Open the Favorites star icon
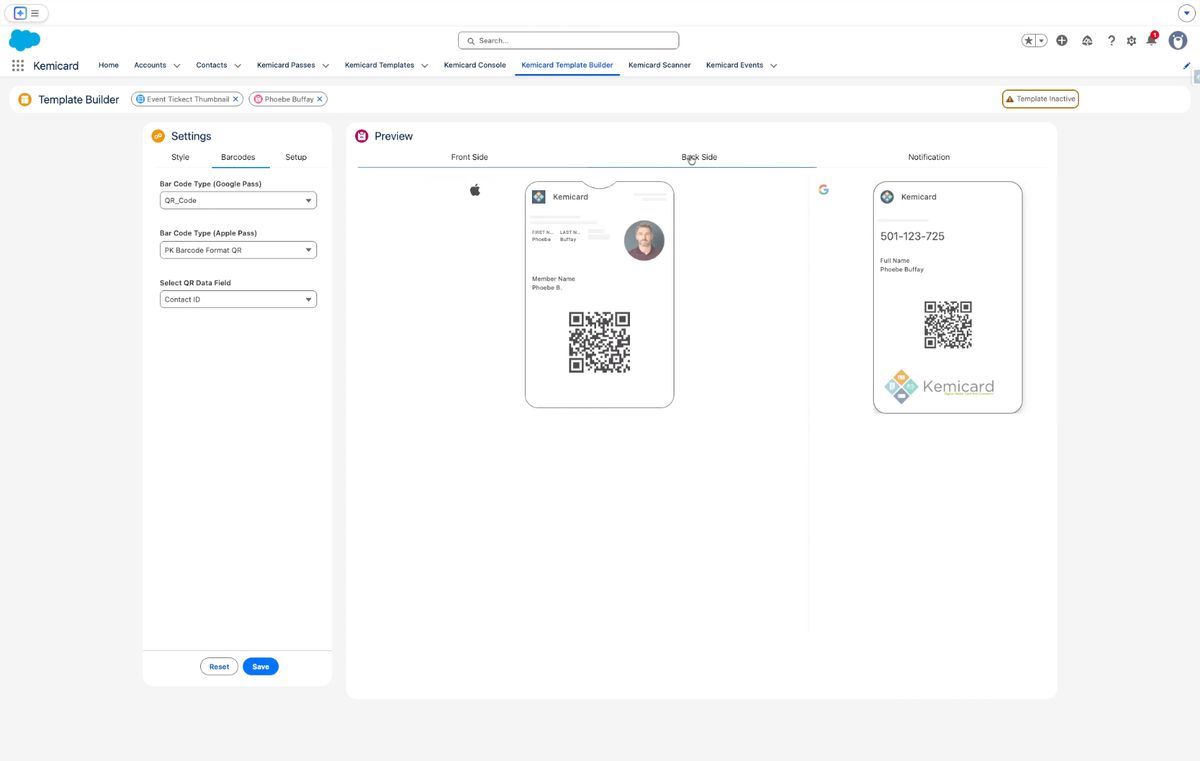The image size is (1200, 761). (x=1029, y=41)
